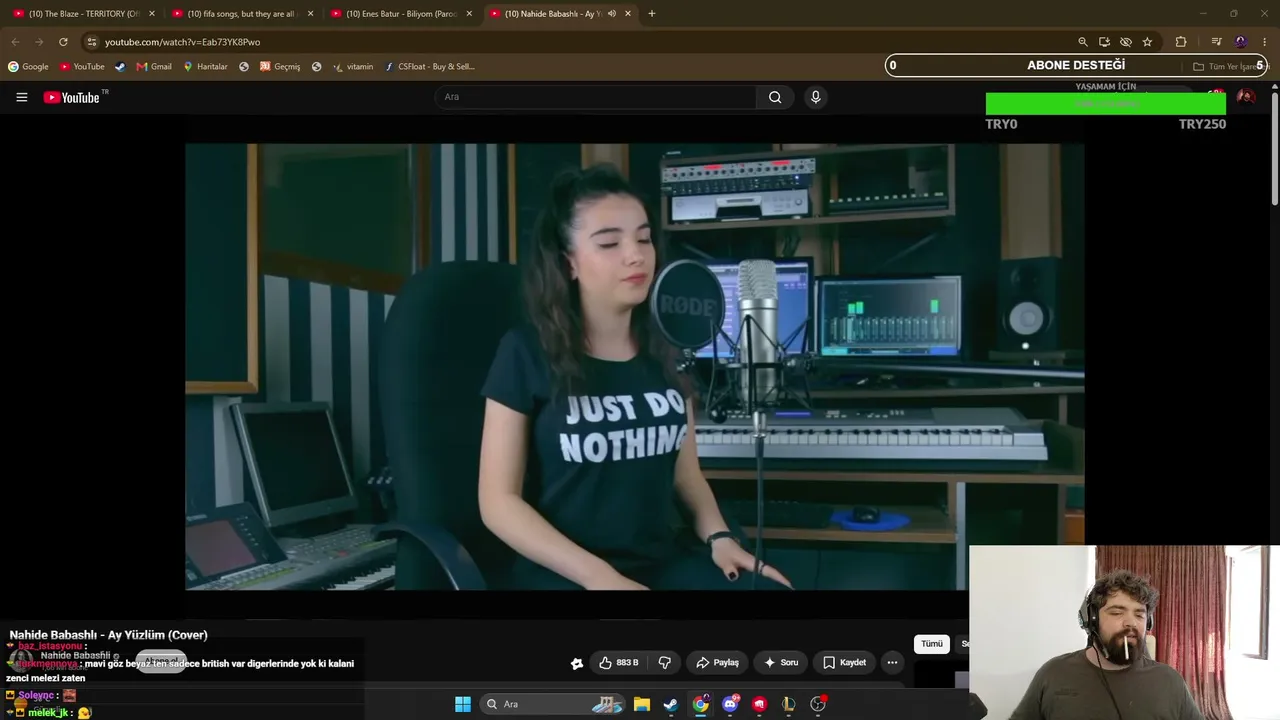
Task: Click the Windows taskbar search box
Action: point(551,704)
